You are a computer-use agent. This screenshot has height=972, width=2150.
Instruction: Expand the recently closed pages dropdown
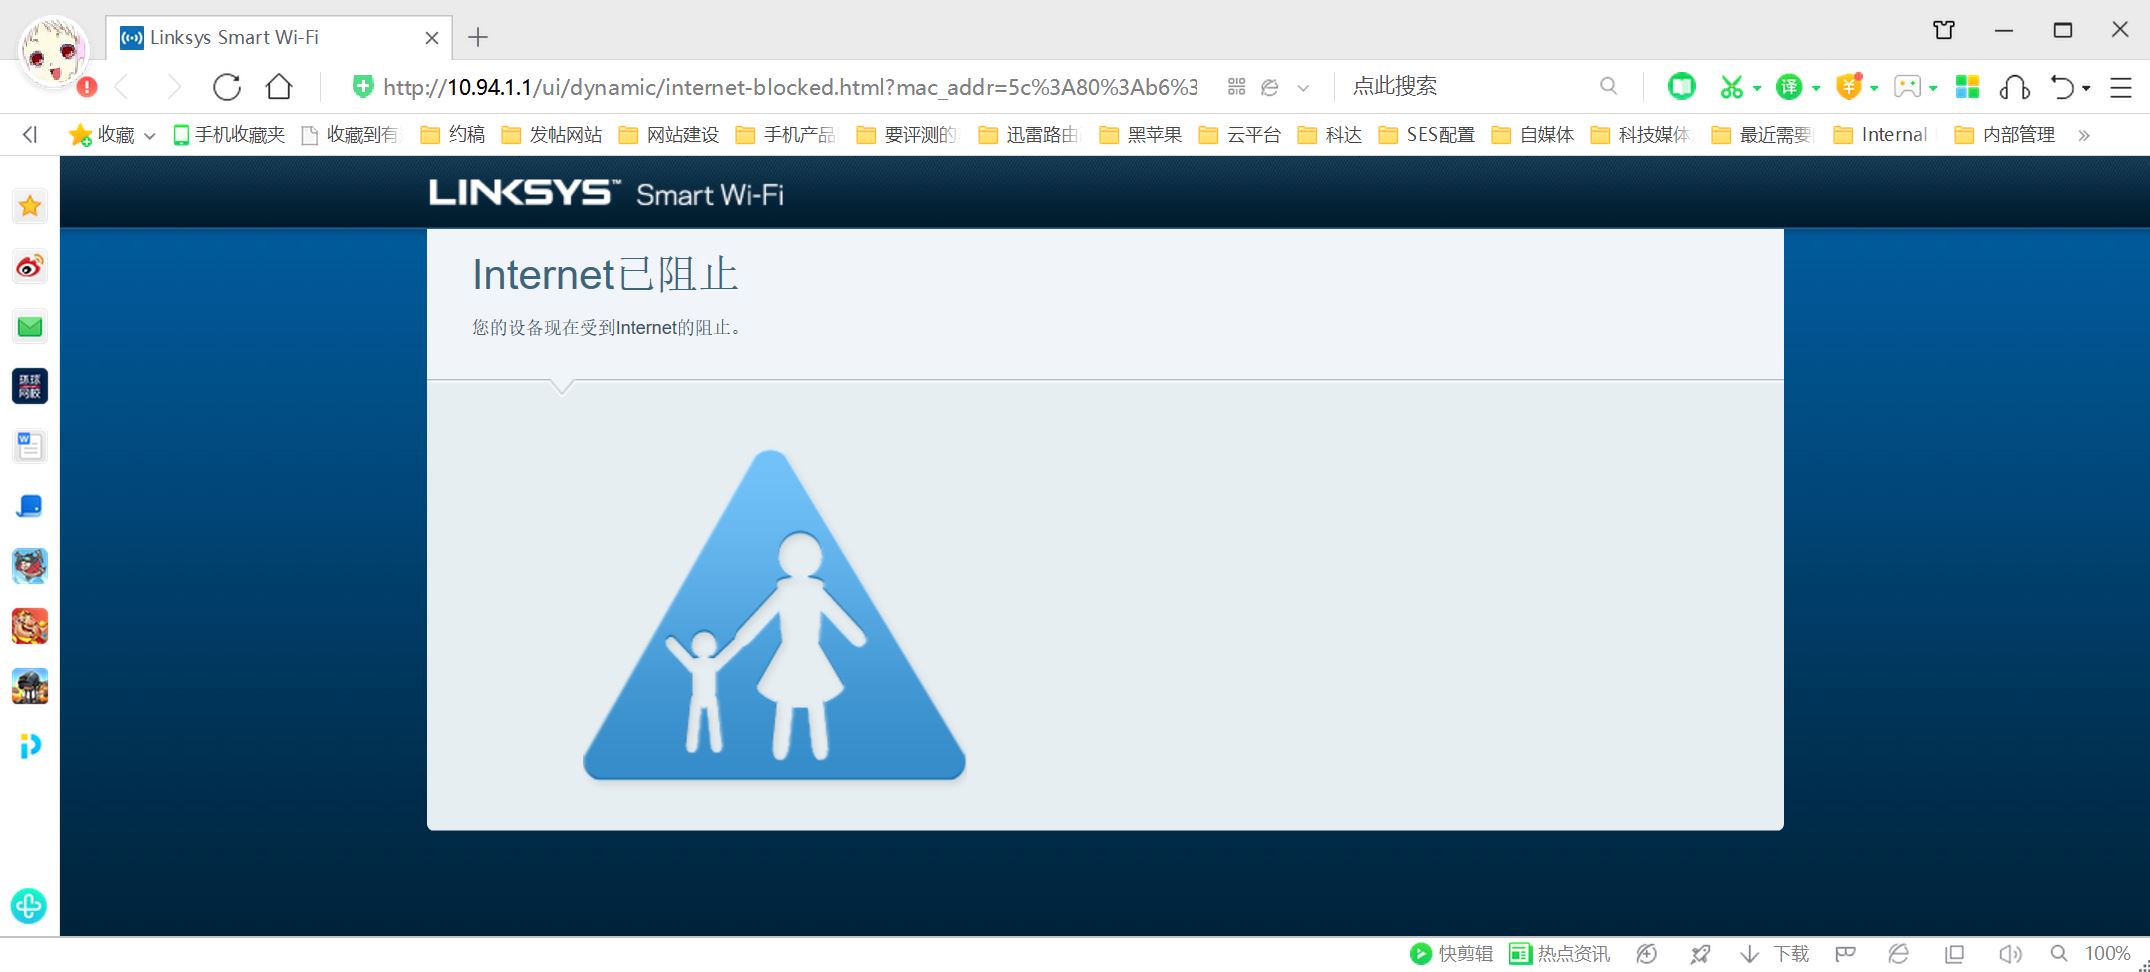(2086, 89)
